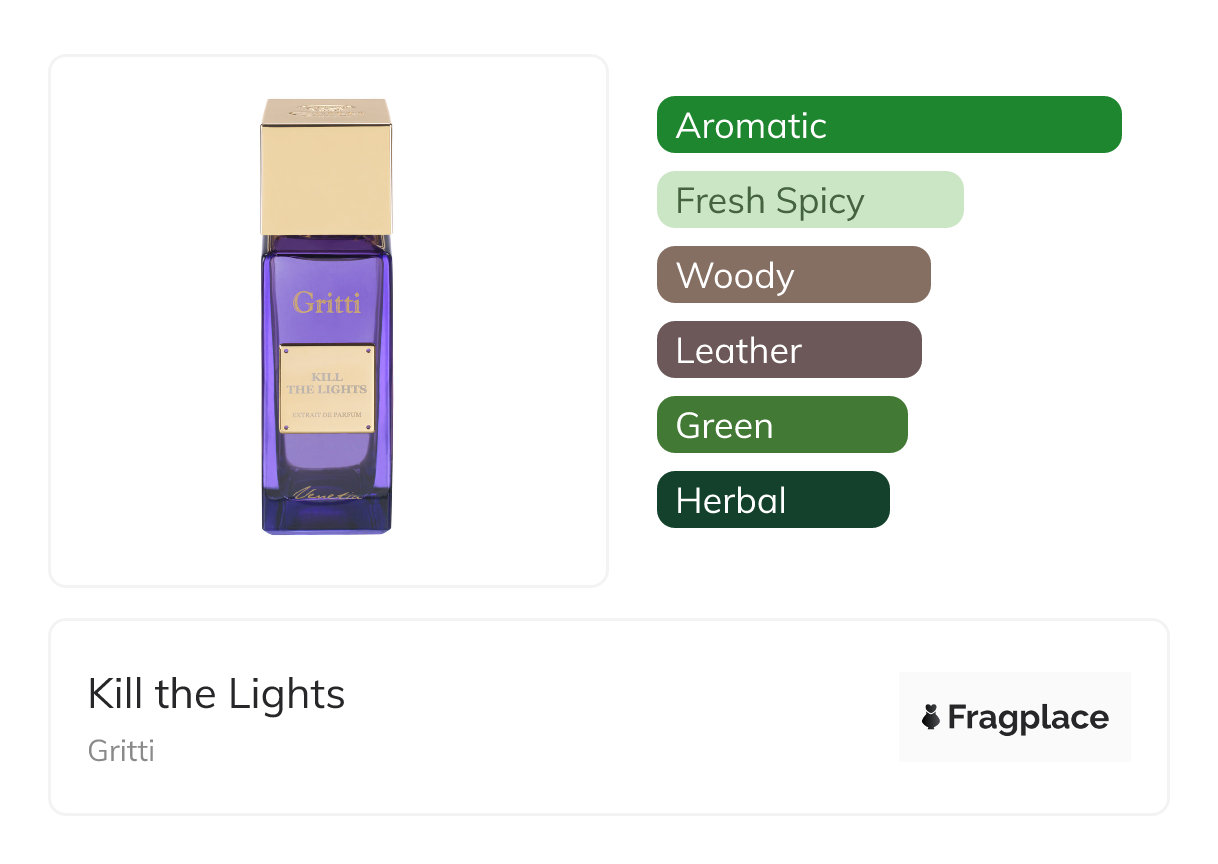Viewport: 1218px width, 864px height.
Task: Click the Fresh Spicy label text
Action: click(770, 201)
